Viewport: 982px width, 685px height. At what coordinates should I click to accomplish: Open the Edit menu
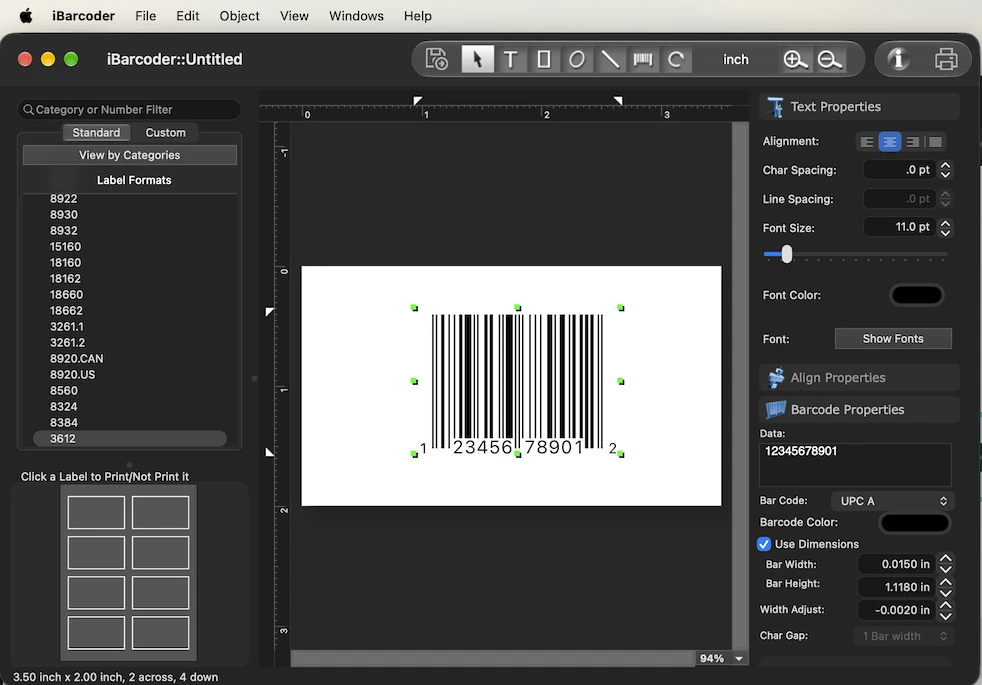coord(187,16)
